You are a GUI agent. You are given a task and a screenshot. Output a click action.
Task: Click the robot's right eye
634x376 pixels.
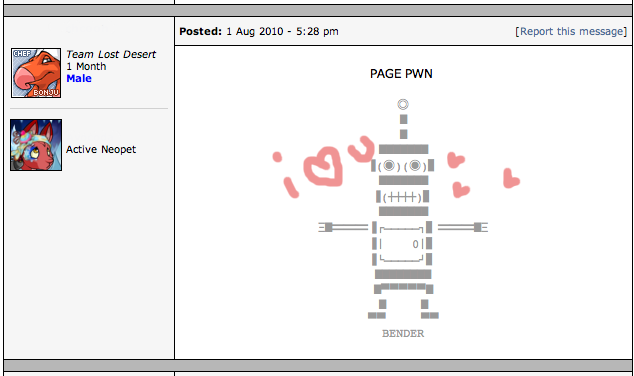[415, 165]
